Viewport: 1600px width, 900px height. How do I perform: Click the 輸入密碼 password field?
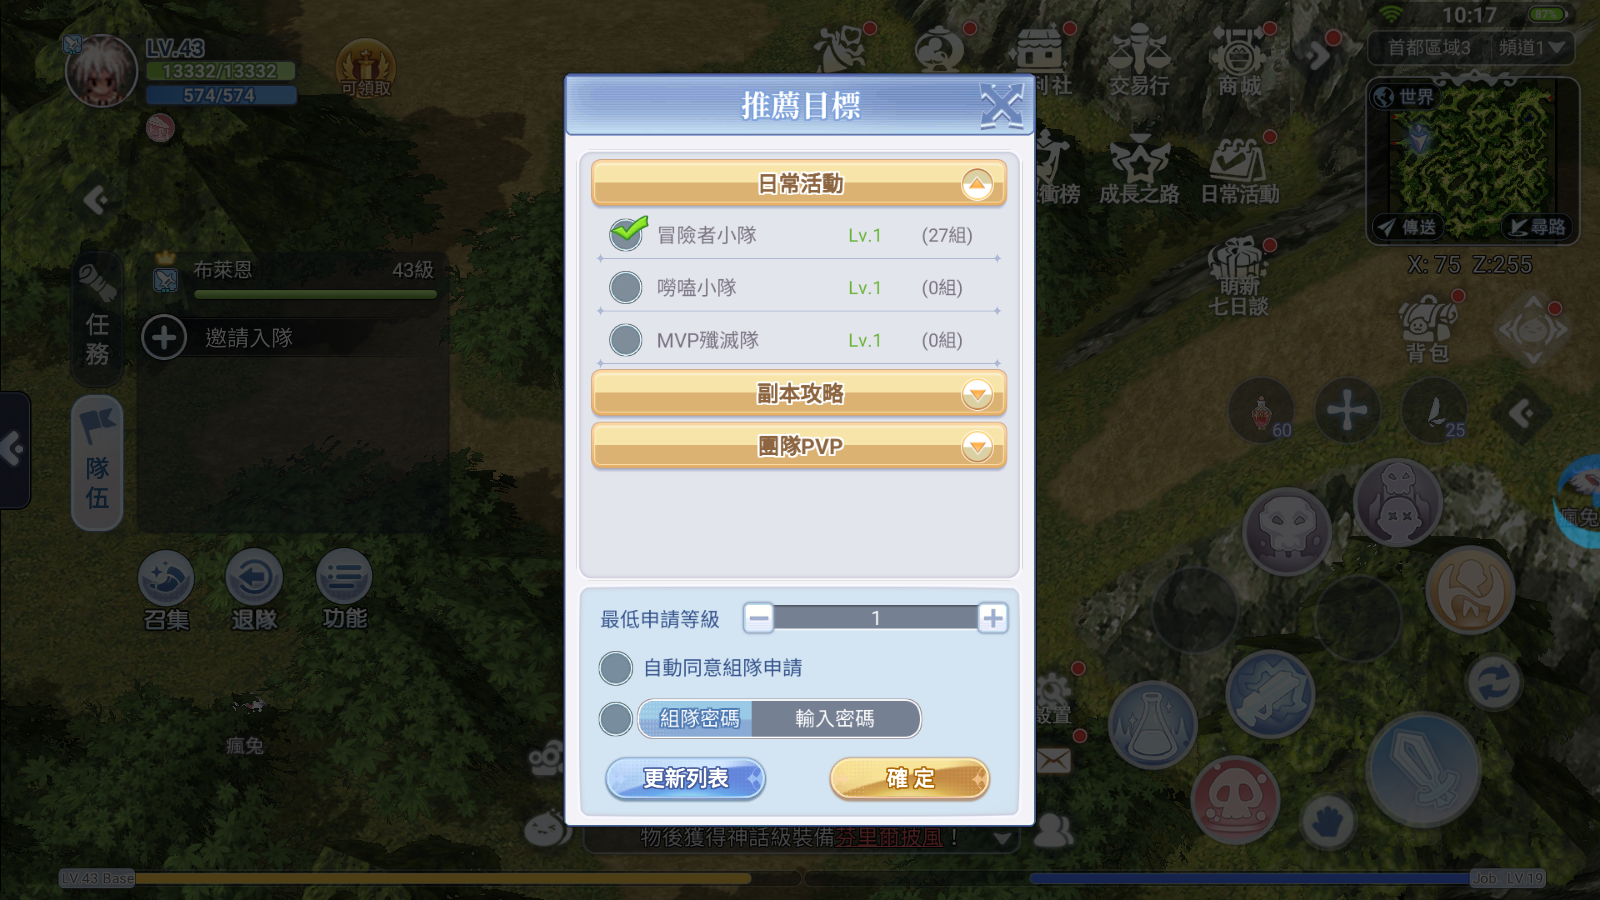point(835,718)
